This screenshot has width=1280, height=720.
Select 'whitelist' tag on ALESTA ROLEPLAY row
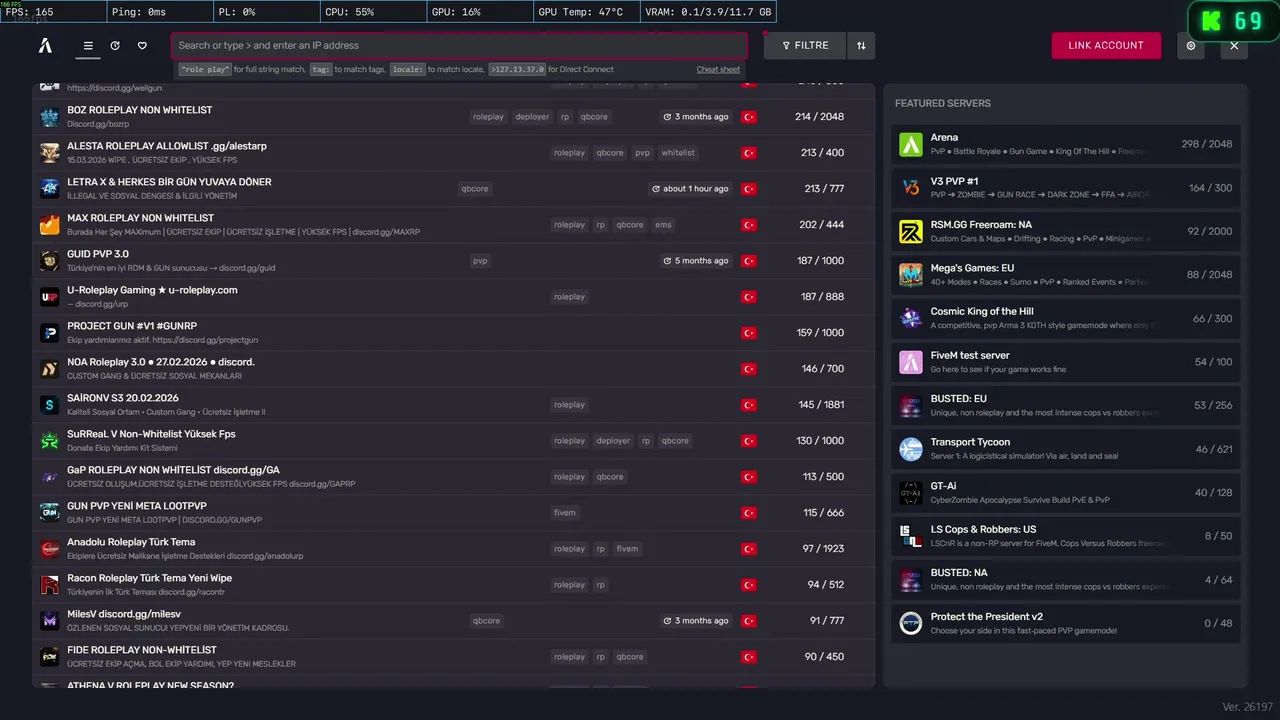(x=678, y=153)
